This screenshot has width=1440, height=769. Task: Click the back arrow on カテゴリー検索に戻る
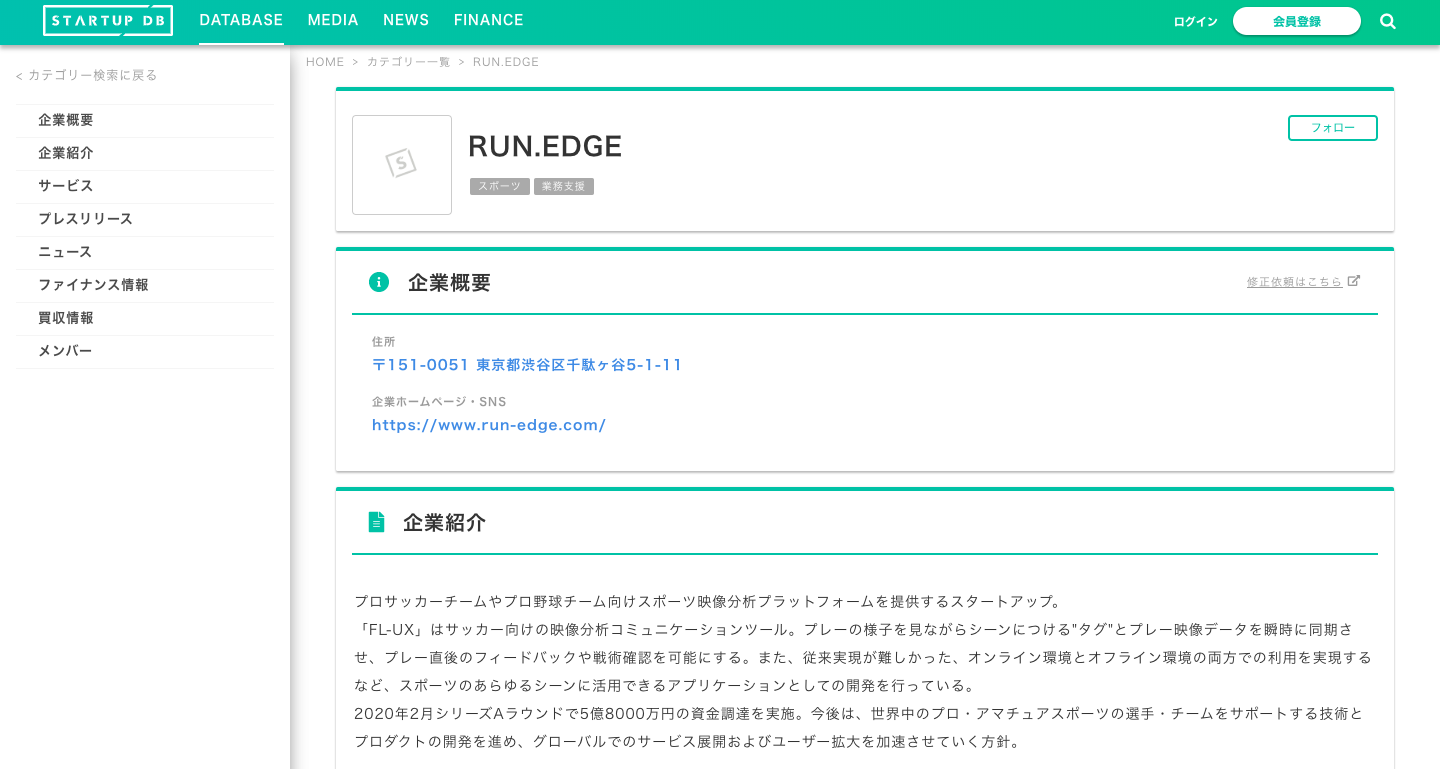pyautogui.click(x=17, y=74)
